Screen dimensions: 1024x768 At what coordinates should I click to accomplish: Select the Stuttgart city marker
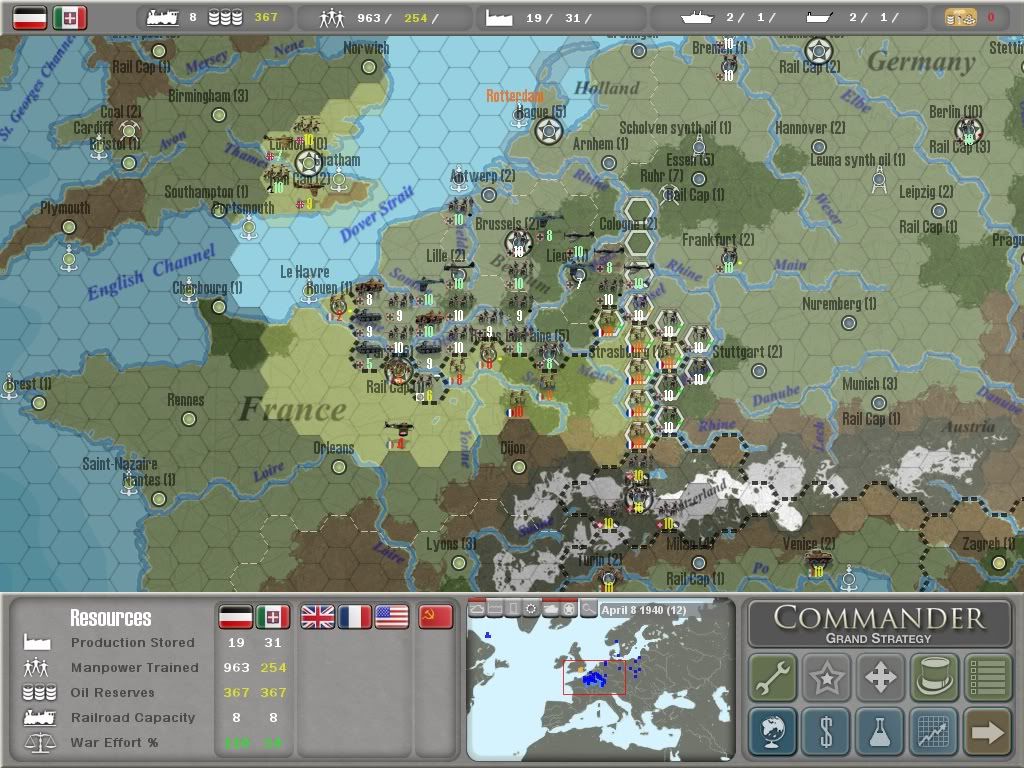tap(758, 371)
